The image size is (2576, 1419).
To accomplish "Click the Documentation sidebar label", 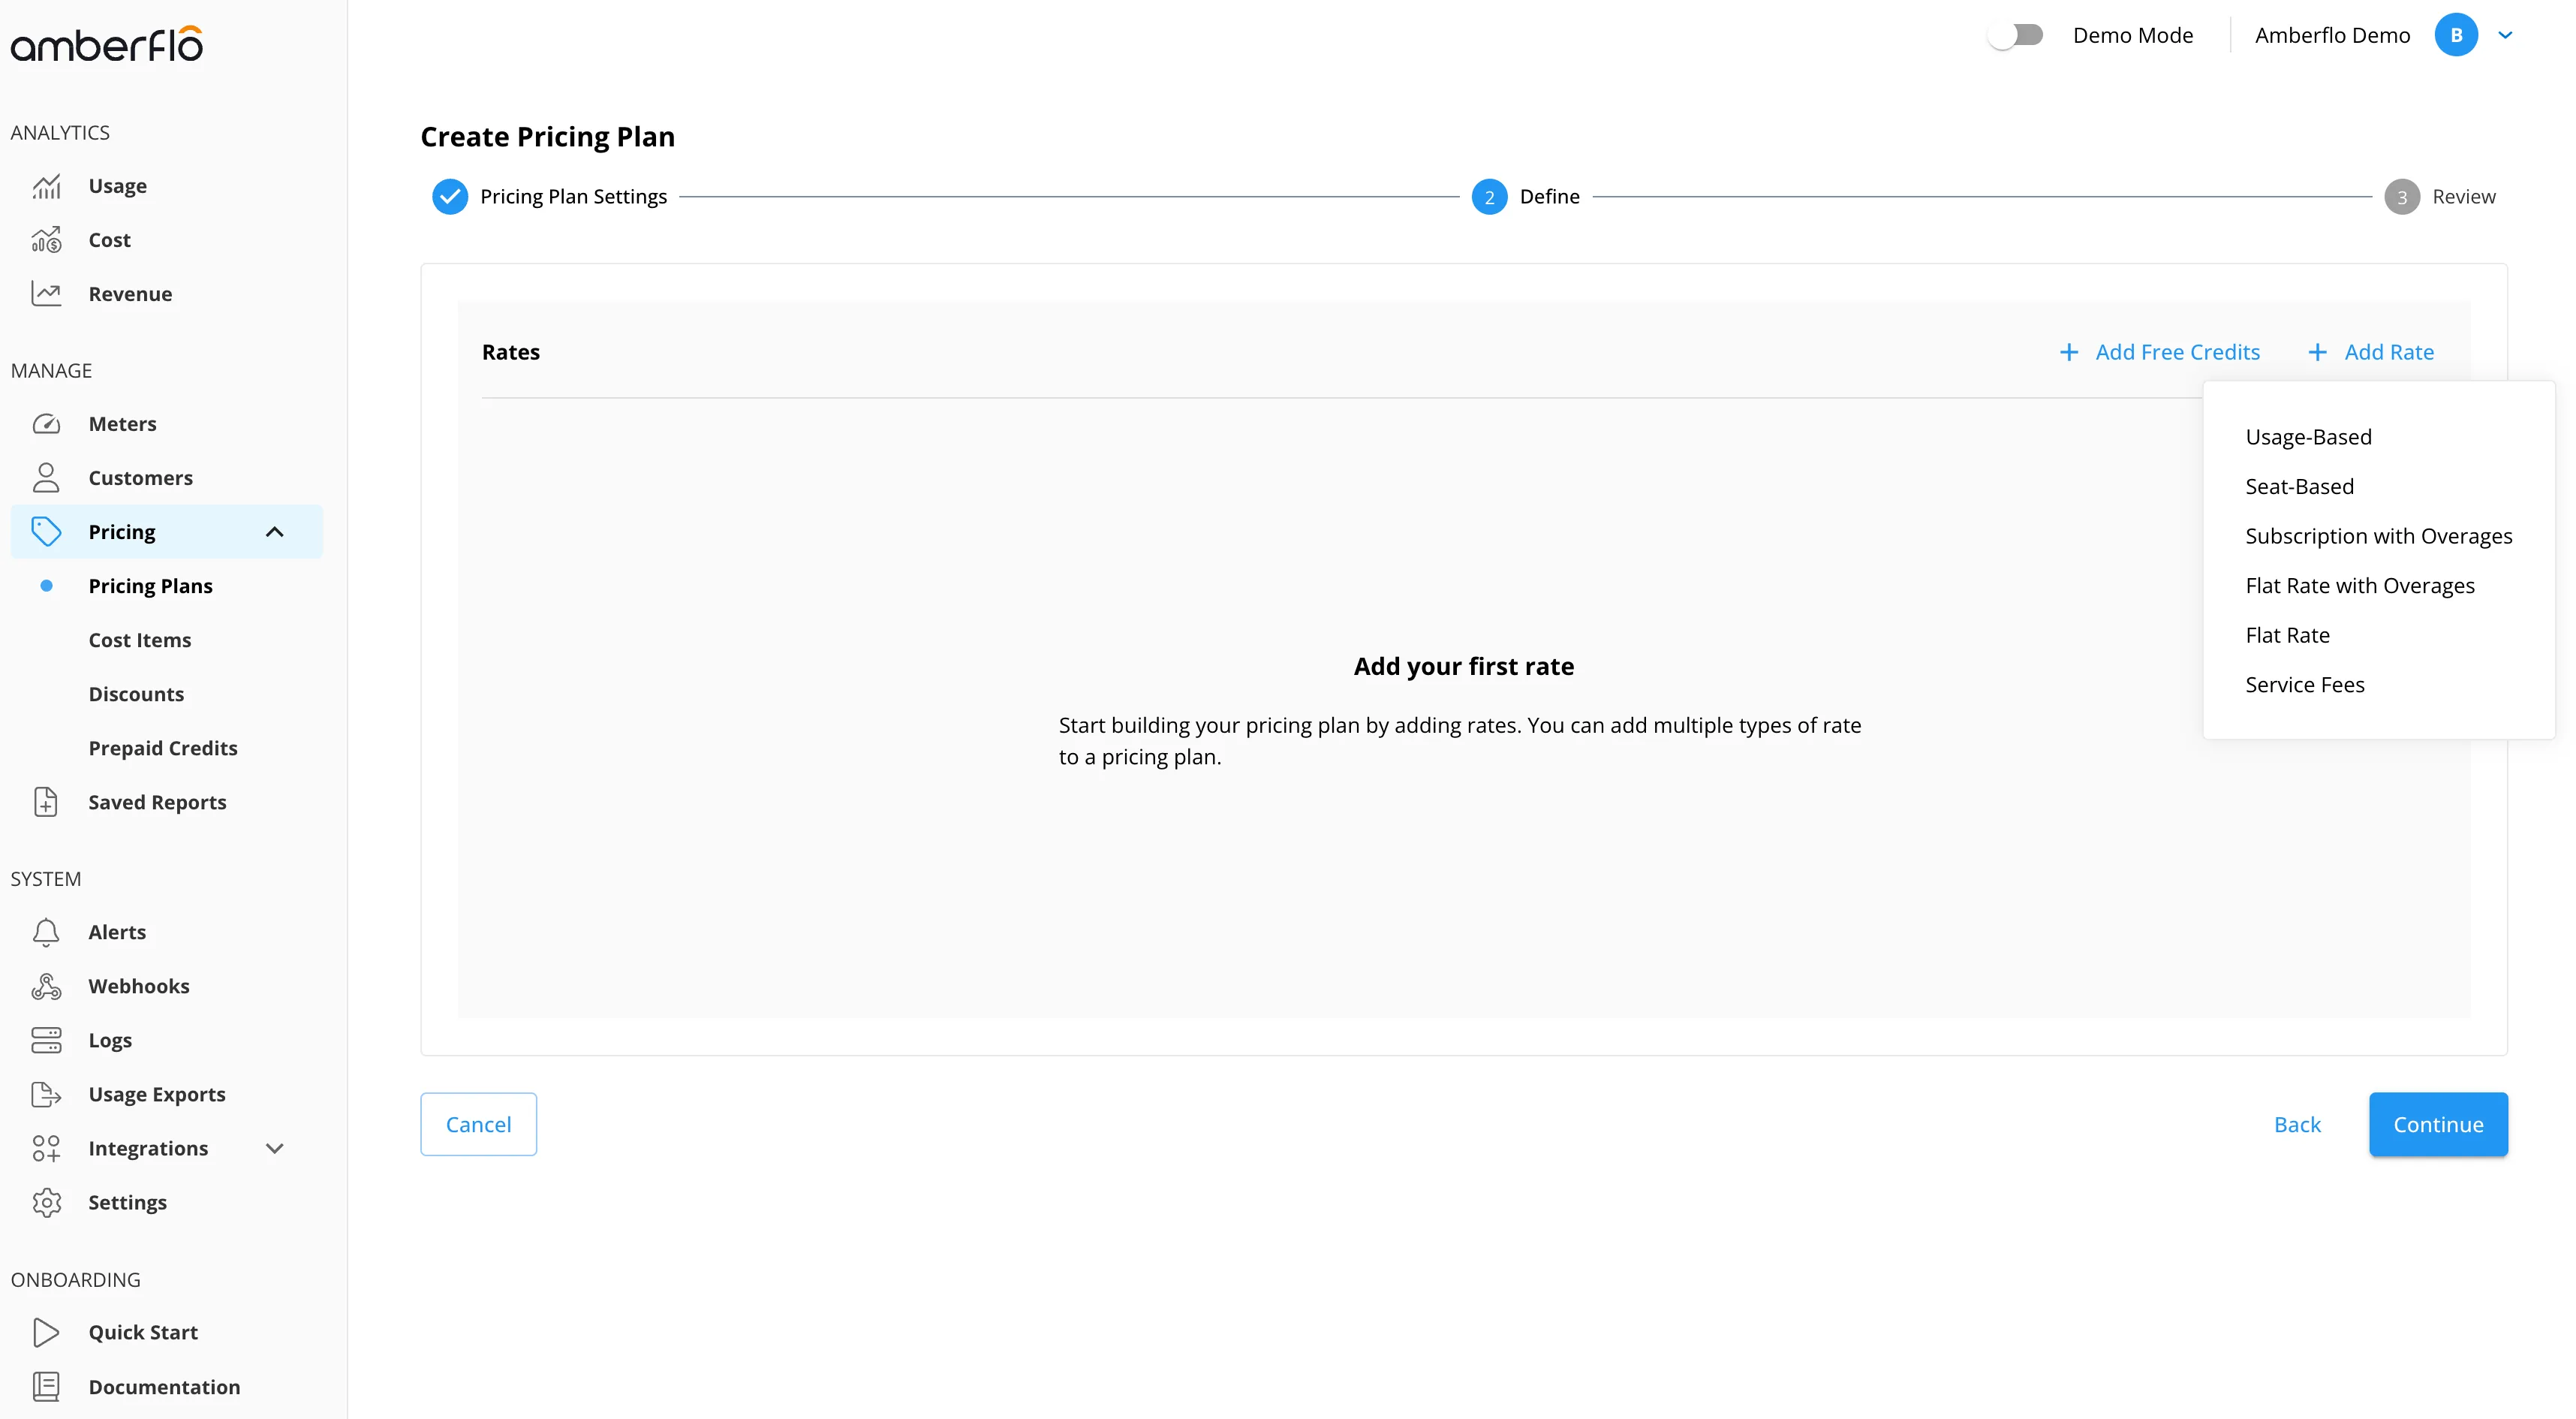I will click(x=164, y=1387).
